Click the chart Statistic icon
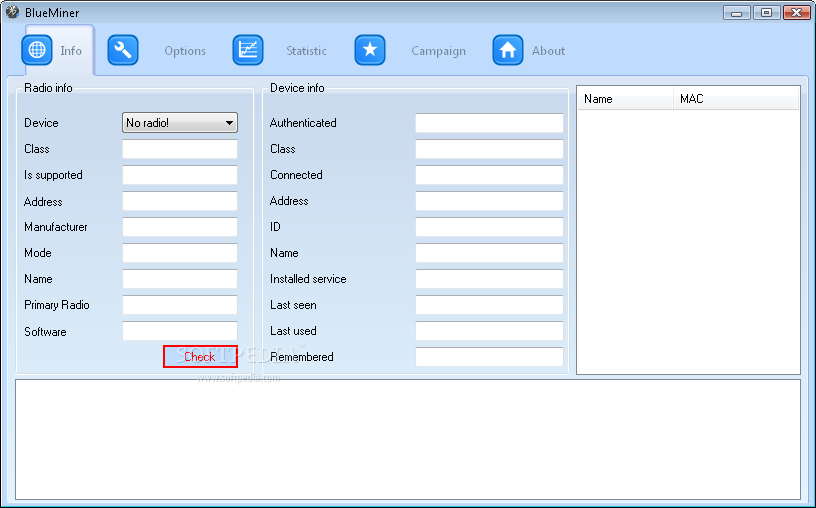Viewport: 816px width, 508px height. 248,50
